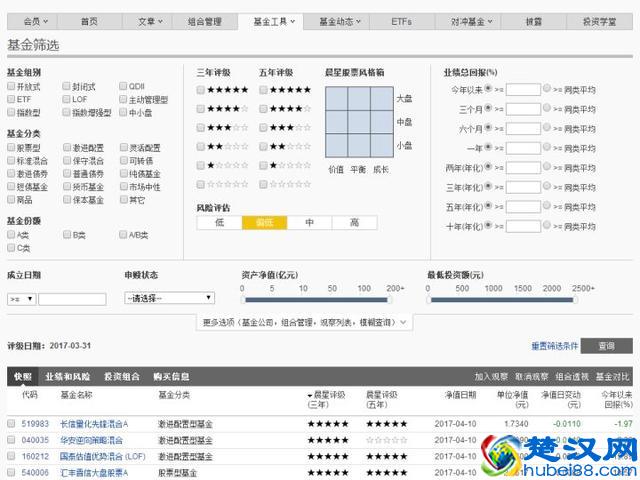Click the 重置筛选条件 link
This screenshot has width=640, height=480.
click(x=554, y=346)
